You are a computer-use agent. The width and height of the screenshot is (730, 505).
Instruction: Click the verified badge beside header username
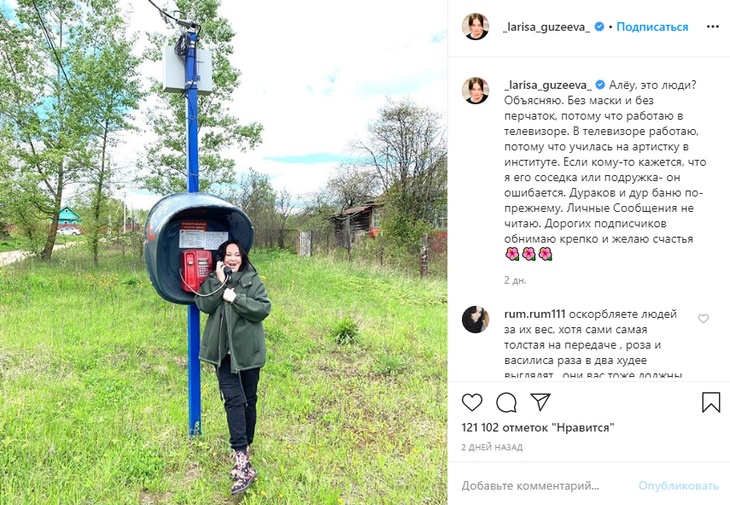tap(599, 27)
